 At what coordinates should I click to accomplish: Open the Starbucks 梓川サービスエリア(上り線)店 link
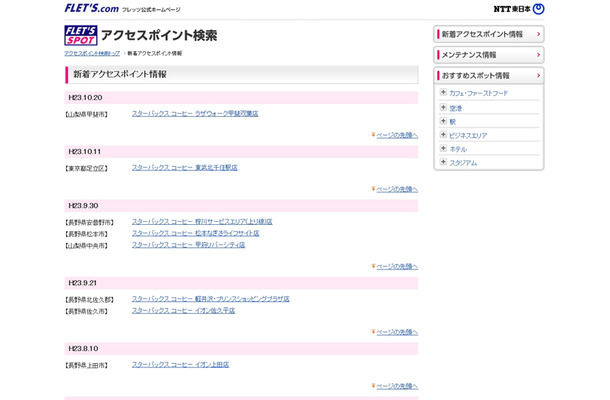202,222
